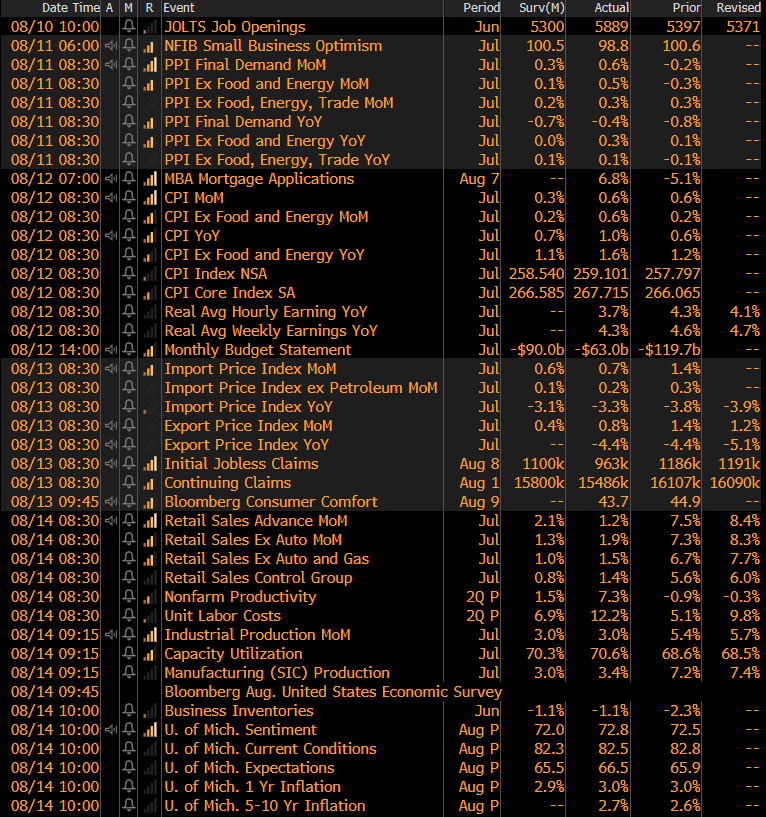Click relevance bars icon for MBA Mortgage Applications
This screenshot has height=817, width=766.
(150, 179)
